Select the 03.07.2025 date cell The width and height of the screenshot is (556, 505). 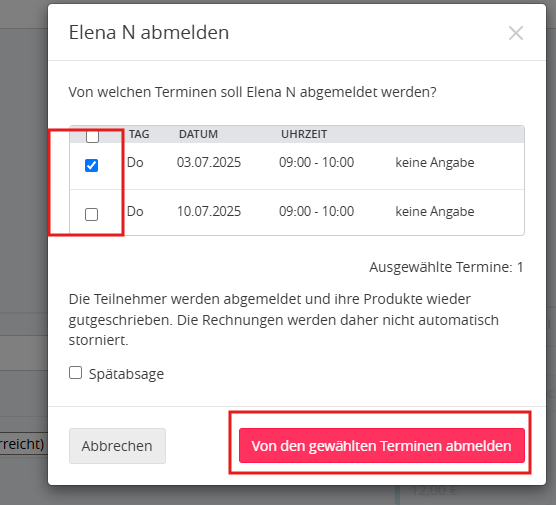point(209,162)
